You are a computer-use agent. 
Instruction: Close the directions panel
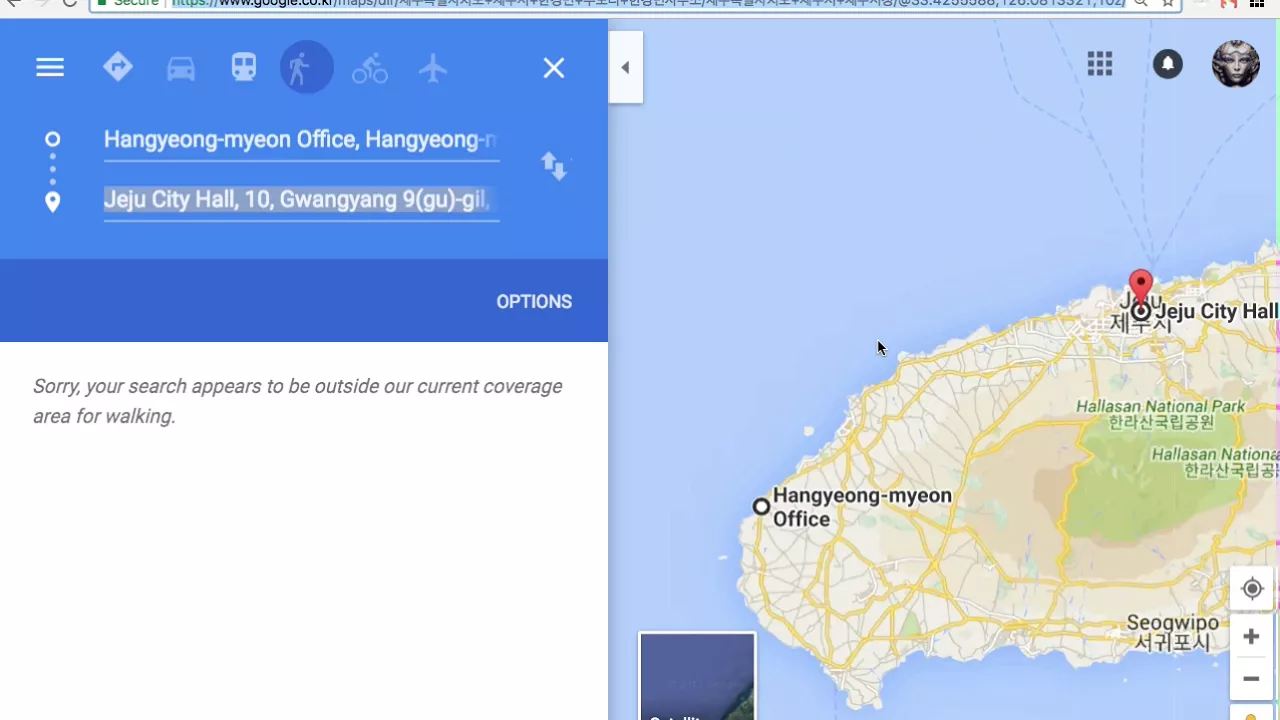554,68
